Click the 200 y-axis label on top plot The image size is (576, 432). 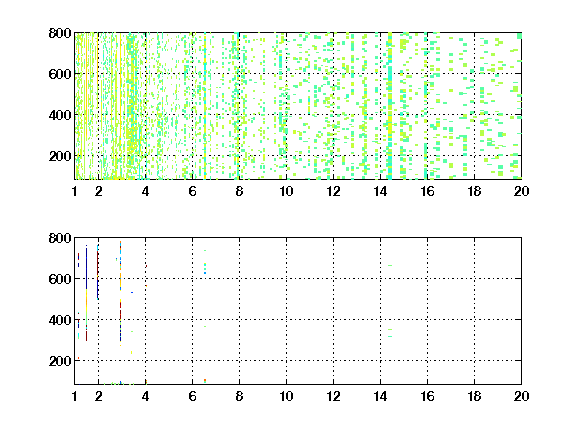coord(60,156)
